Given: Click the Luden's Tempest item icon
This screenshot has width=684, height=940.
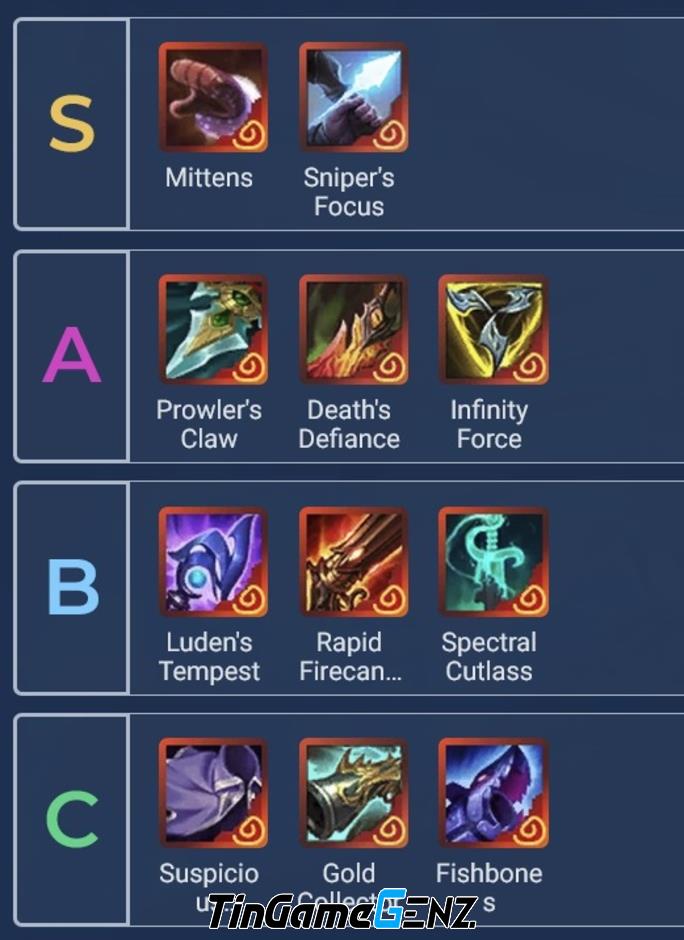Looking at the screenshot, I should click(x=213, y=562).
